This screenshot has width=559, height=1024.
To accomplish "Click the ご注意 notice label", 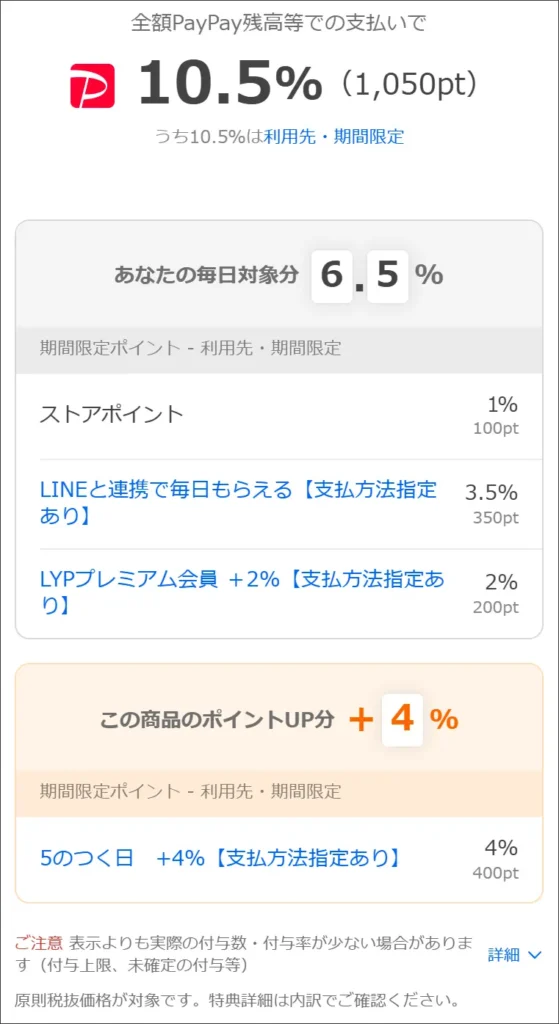I will 39,942.
